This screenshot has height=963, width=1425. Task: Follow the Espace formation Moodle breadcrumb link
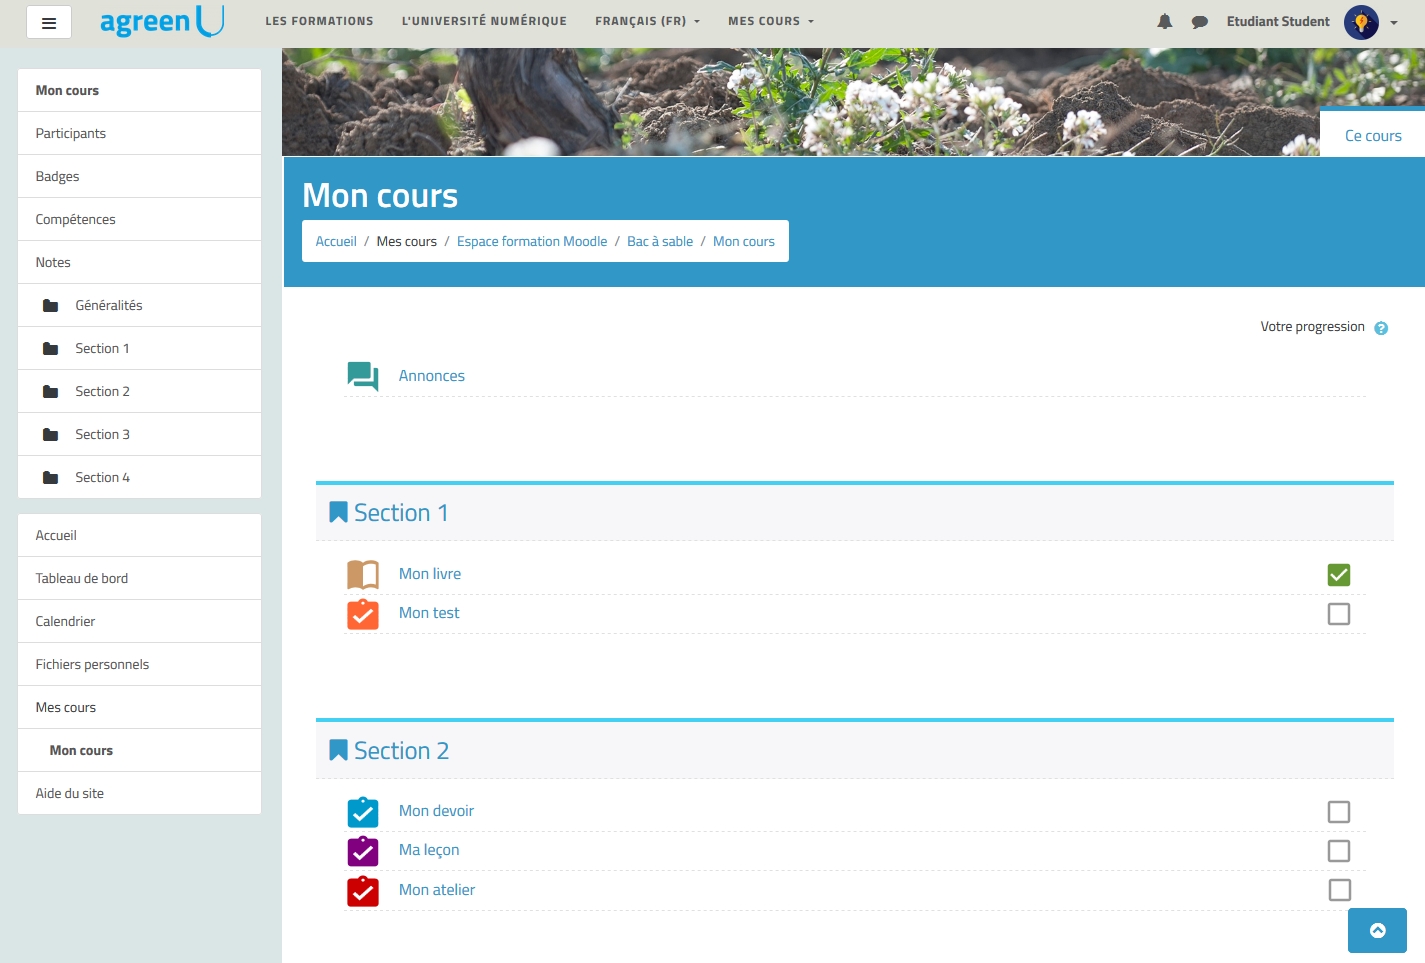pyautogui.click(x=531, y=241)
